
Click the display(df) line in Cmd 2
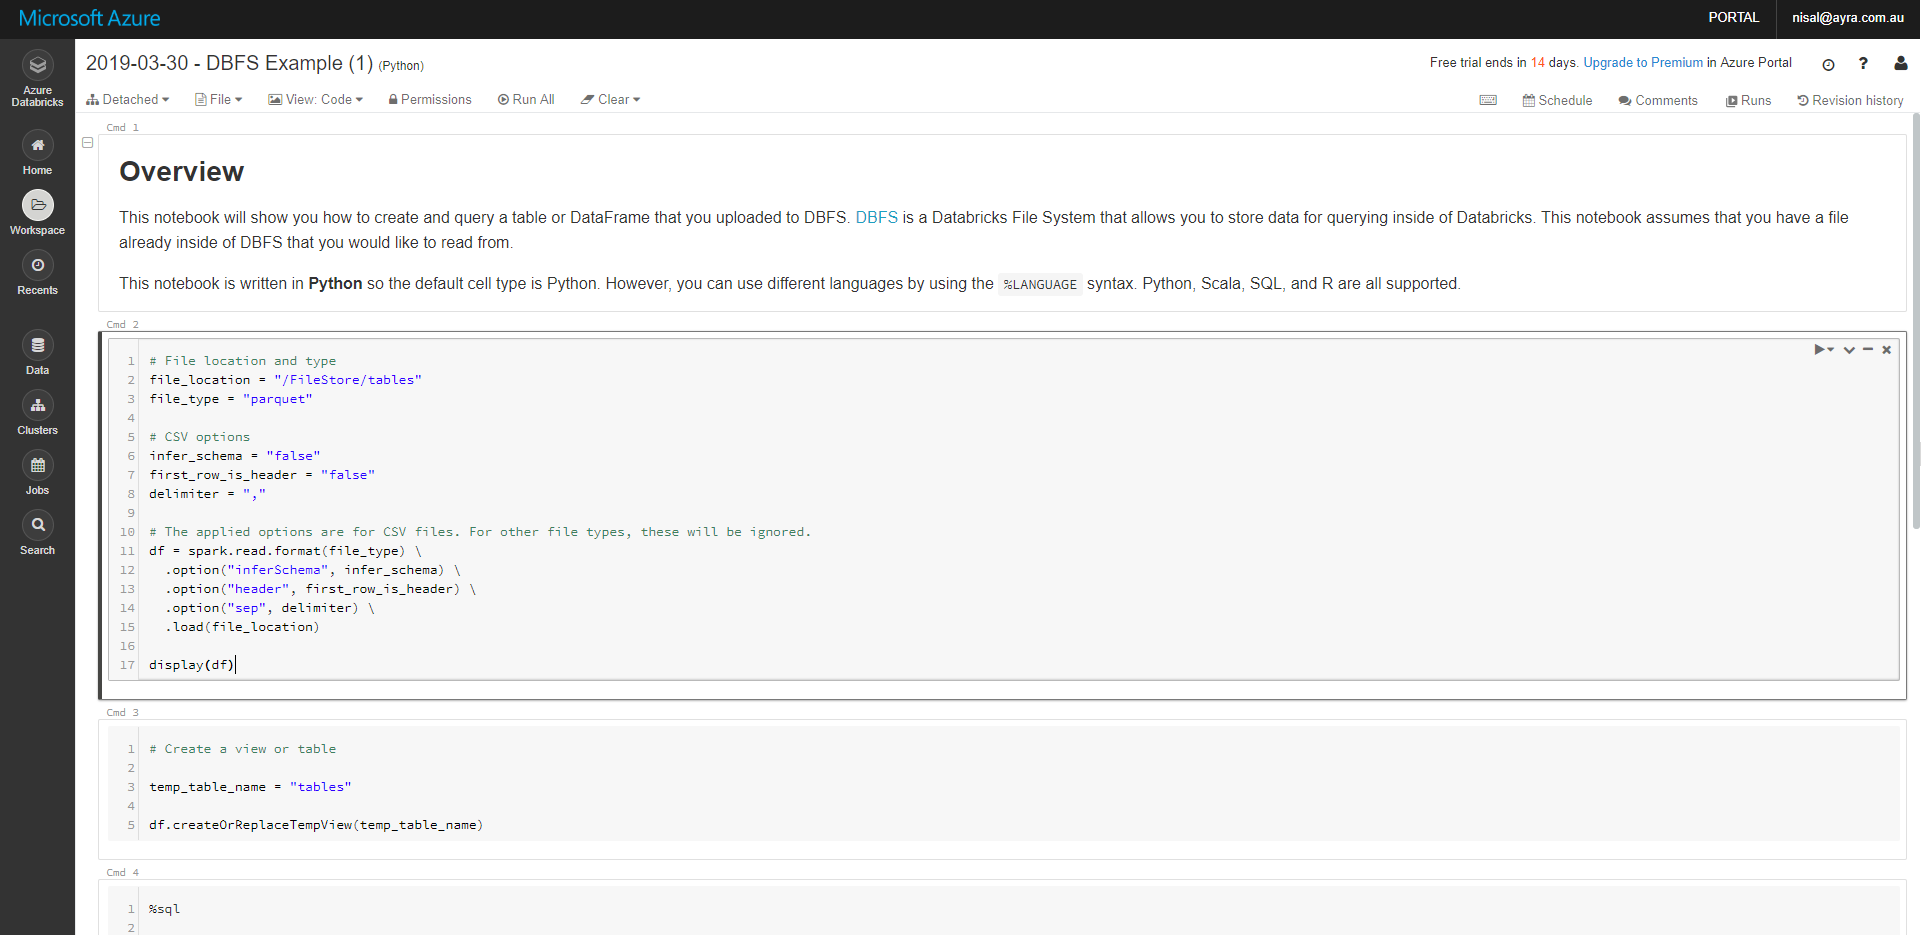(x=192, y=665)
